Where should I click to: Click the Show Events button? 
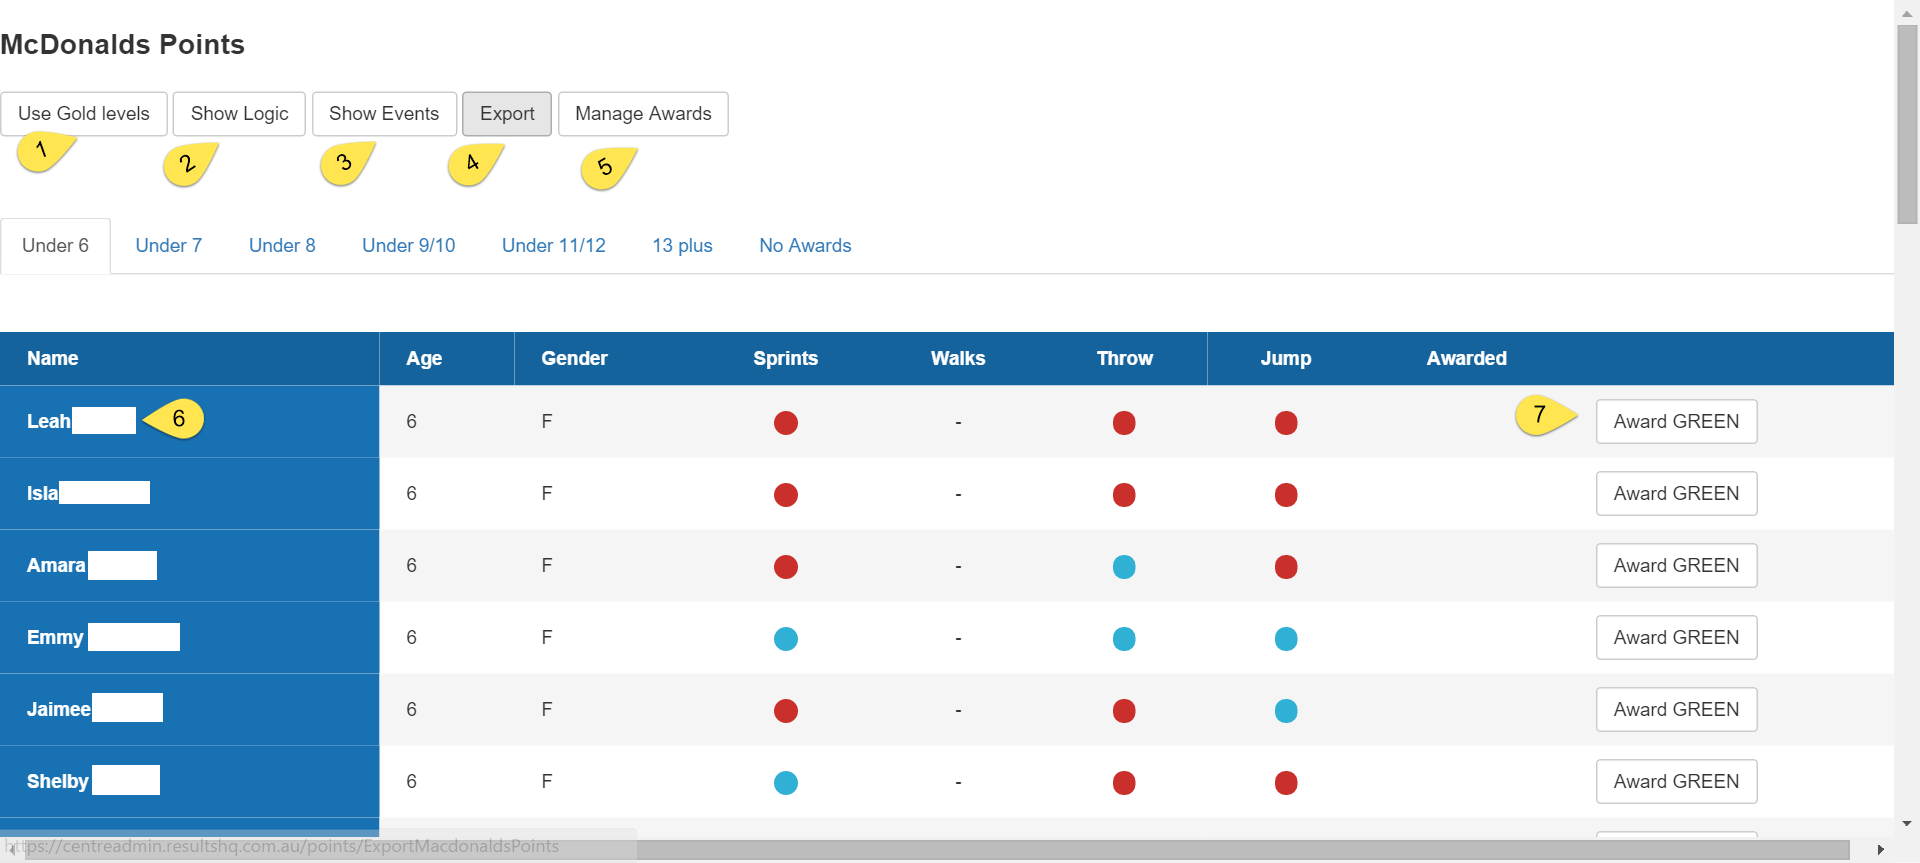tap(384, 114)
